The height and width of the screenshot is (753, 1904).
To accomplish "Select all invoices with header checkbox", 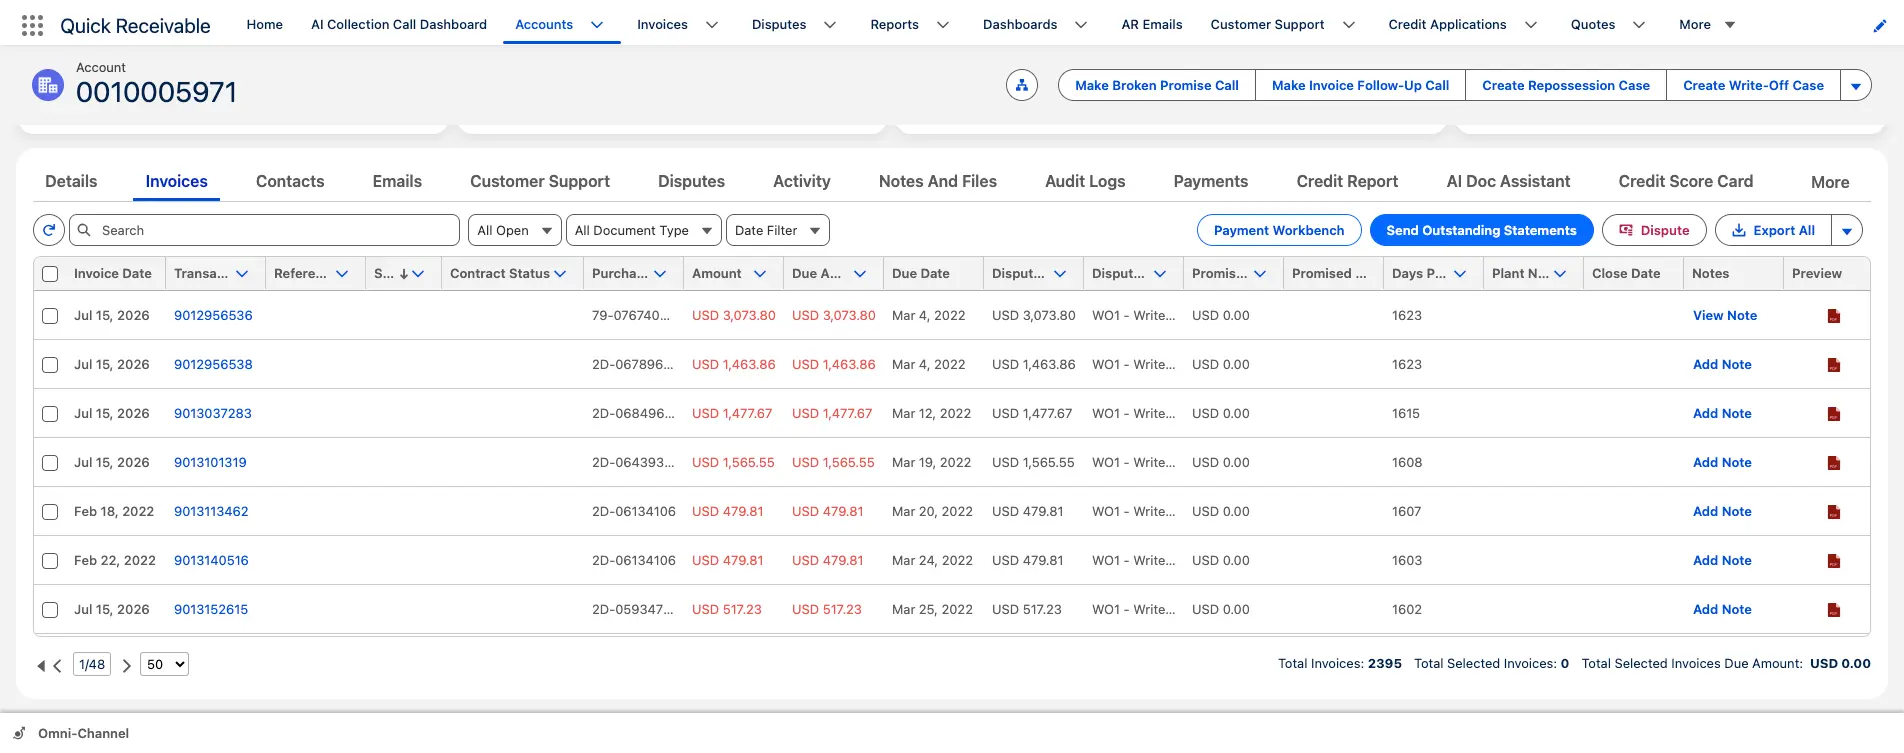I will tap(50, 274).
